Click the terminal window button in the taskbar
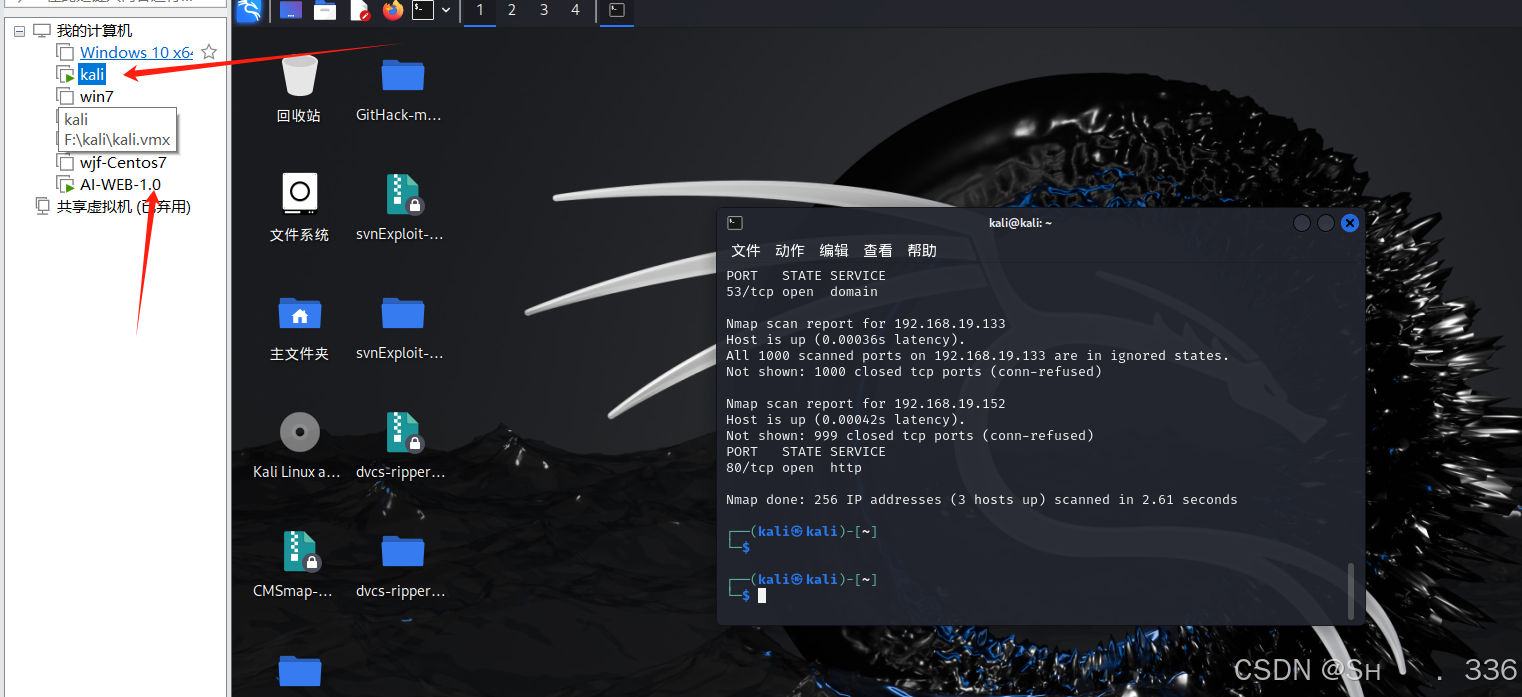 tap(617, 11)
